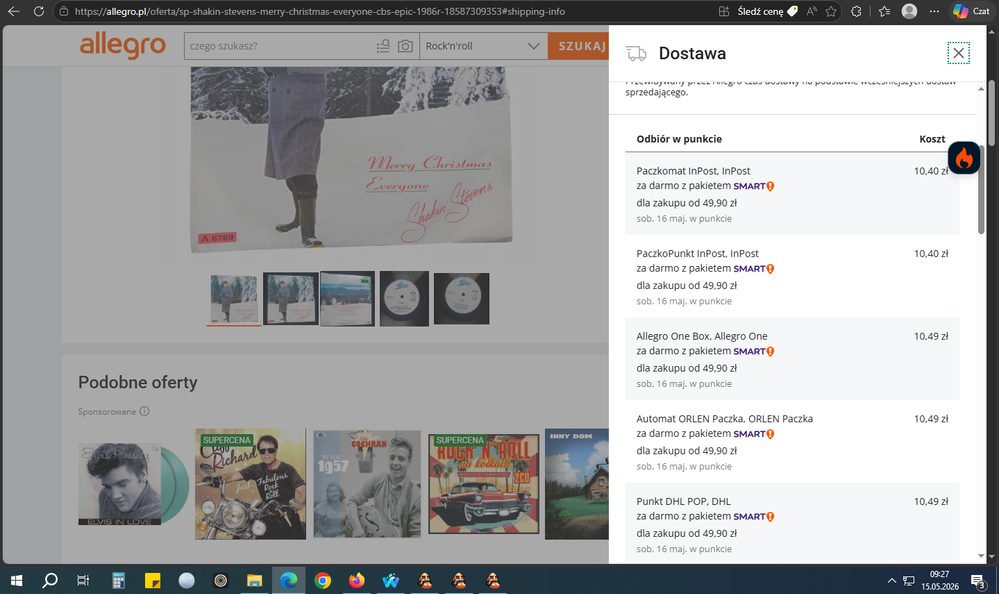Select the first record cover thumbnail
This screenshot has height=594, width=999.
point(234,298)
